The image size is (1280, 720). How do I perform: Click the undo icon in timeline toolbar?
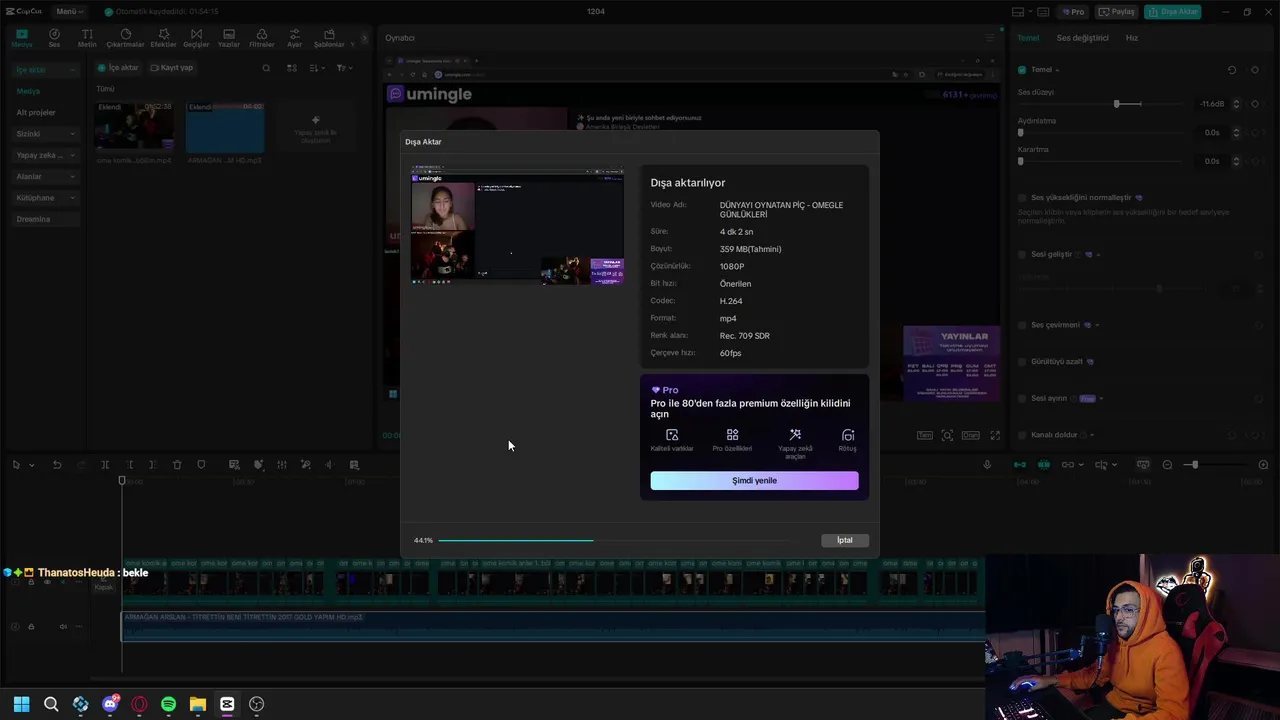point(57,465)
